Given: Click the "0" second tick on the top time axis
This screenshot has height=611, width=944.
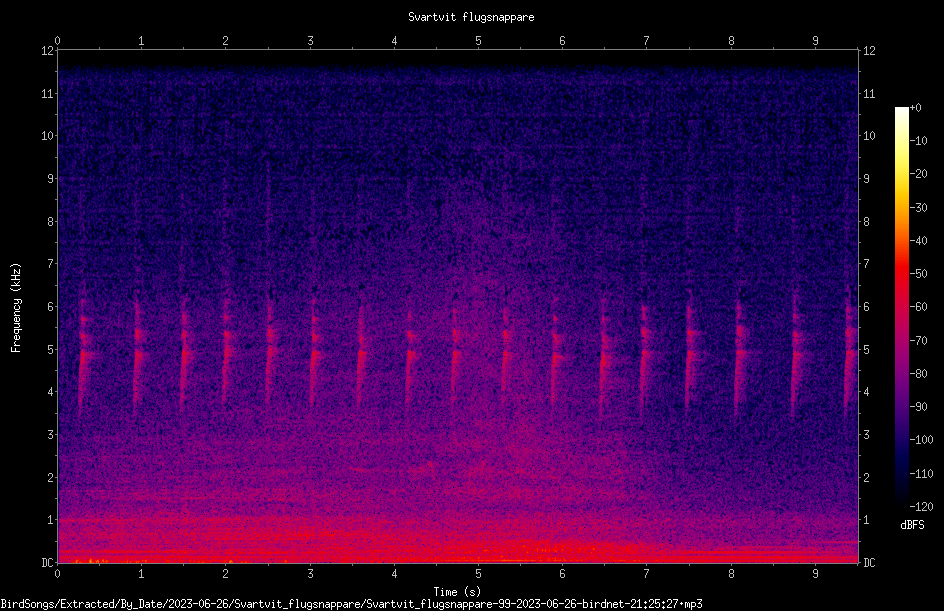Looking at the screenshot, I should 57,41.
